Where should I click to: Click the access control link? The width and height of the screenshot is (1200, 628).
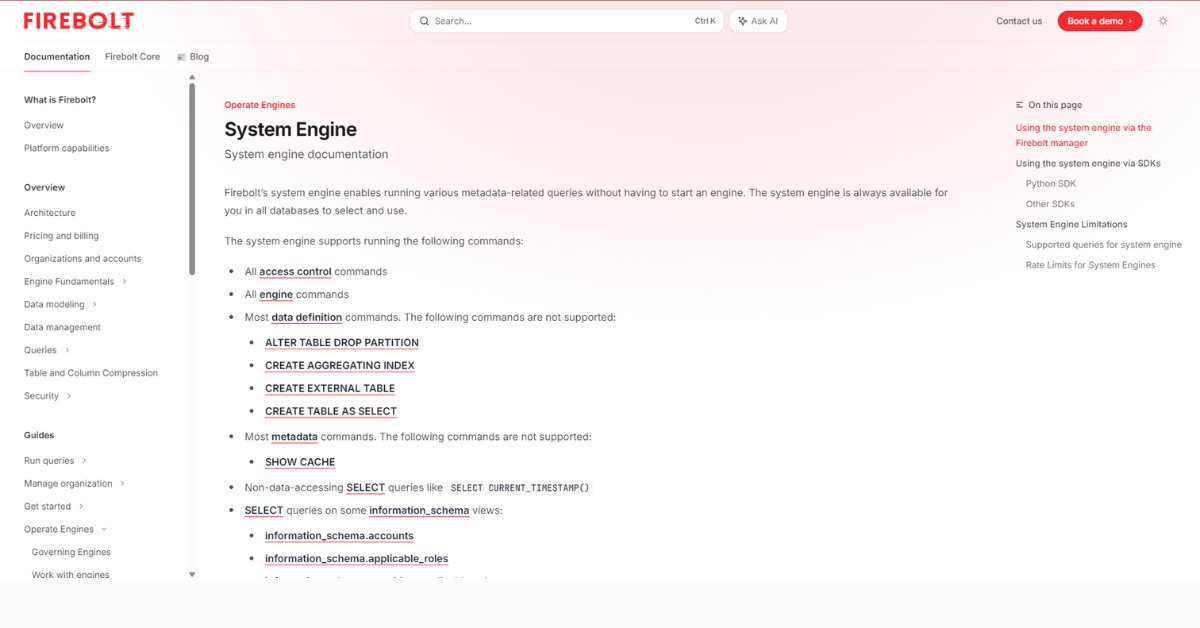(295, 272)
